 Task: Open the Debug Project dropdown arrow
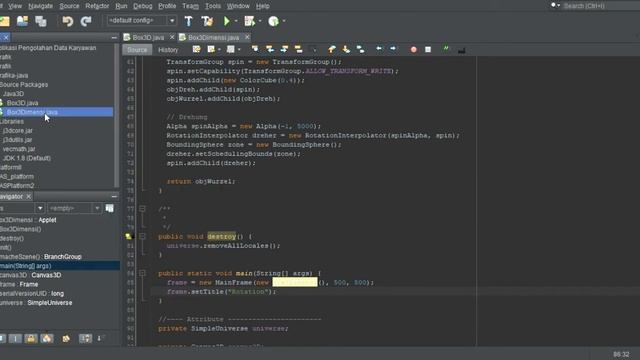click(260, 21)
